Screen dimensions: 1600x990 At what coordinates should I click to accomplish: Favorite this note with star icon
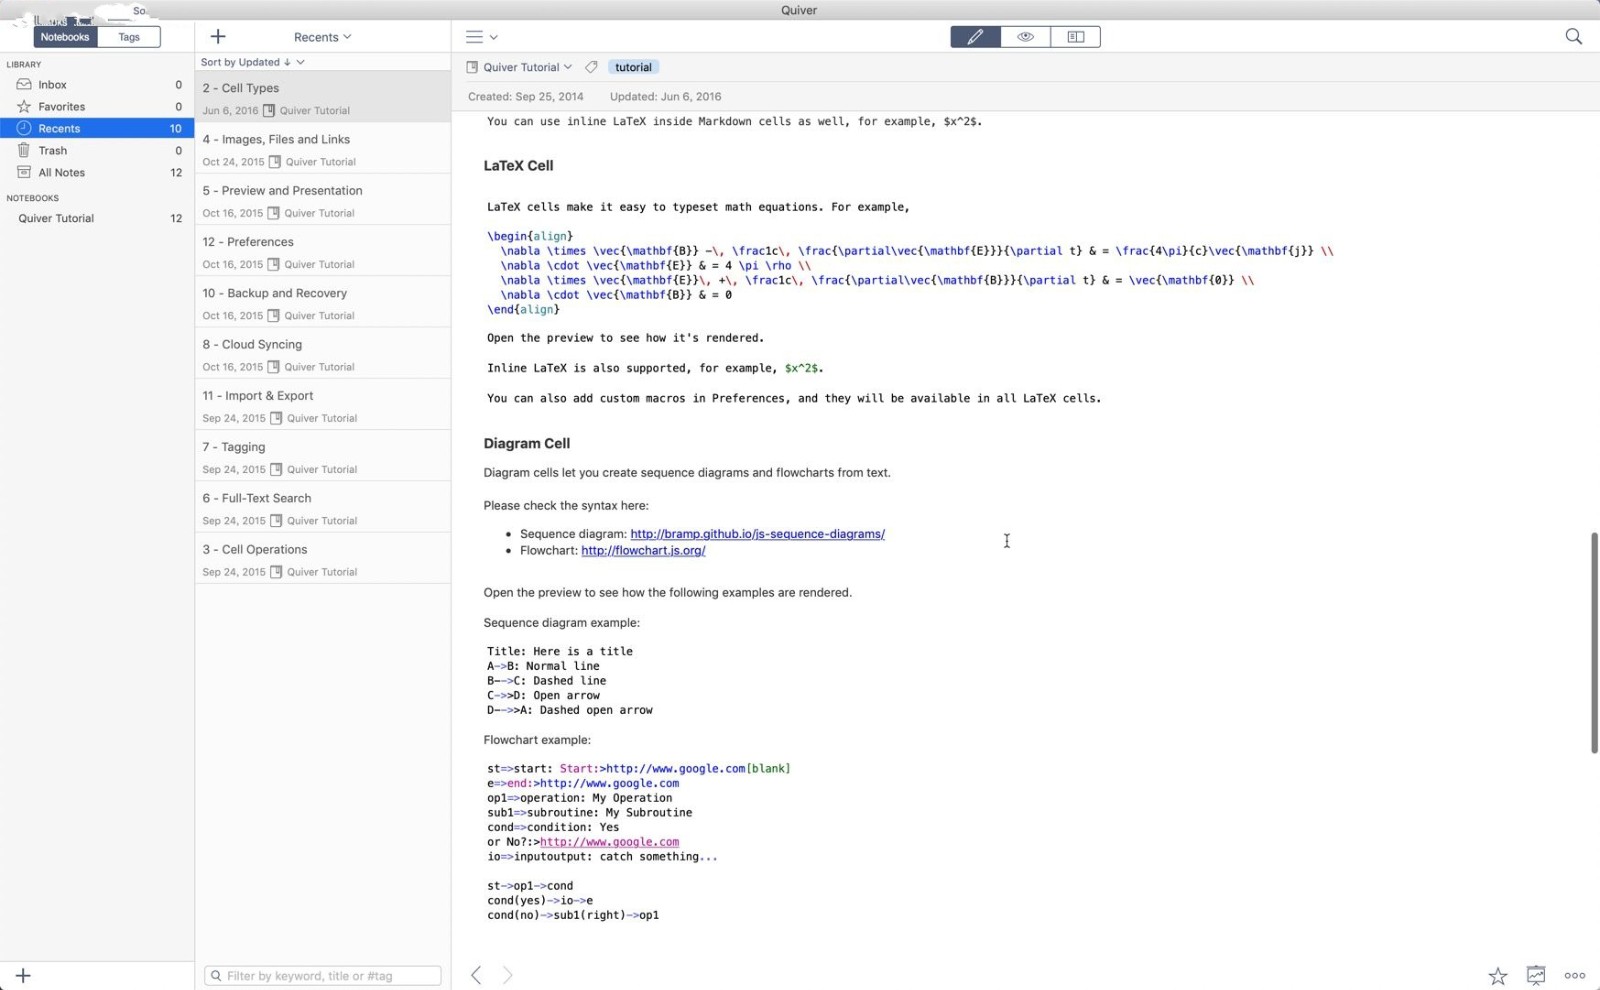(1497, 975)
